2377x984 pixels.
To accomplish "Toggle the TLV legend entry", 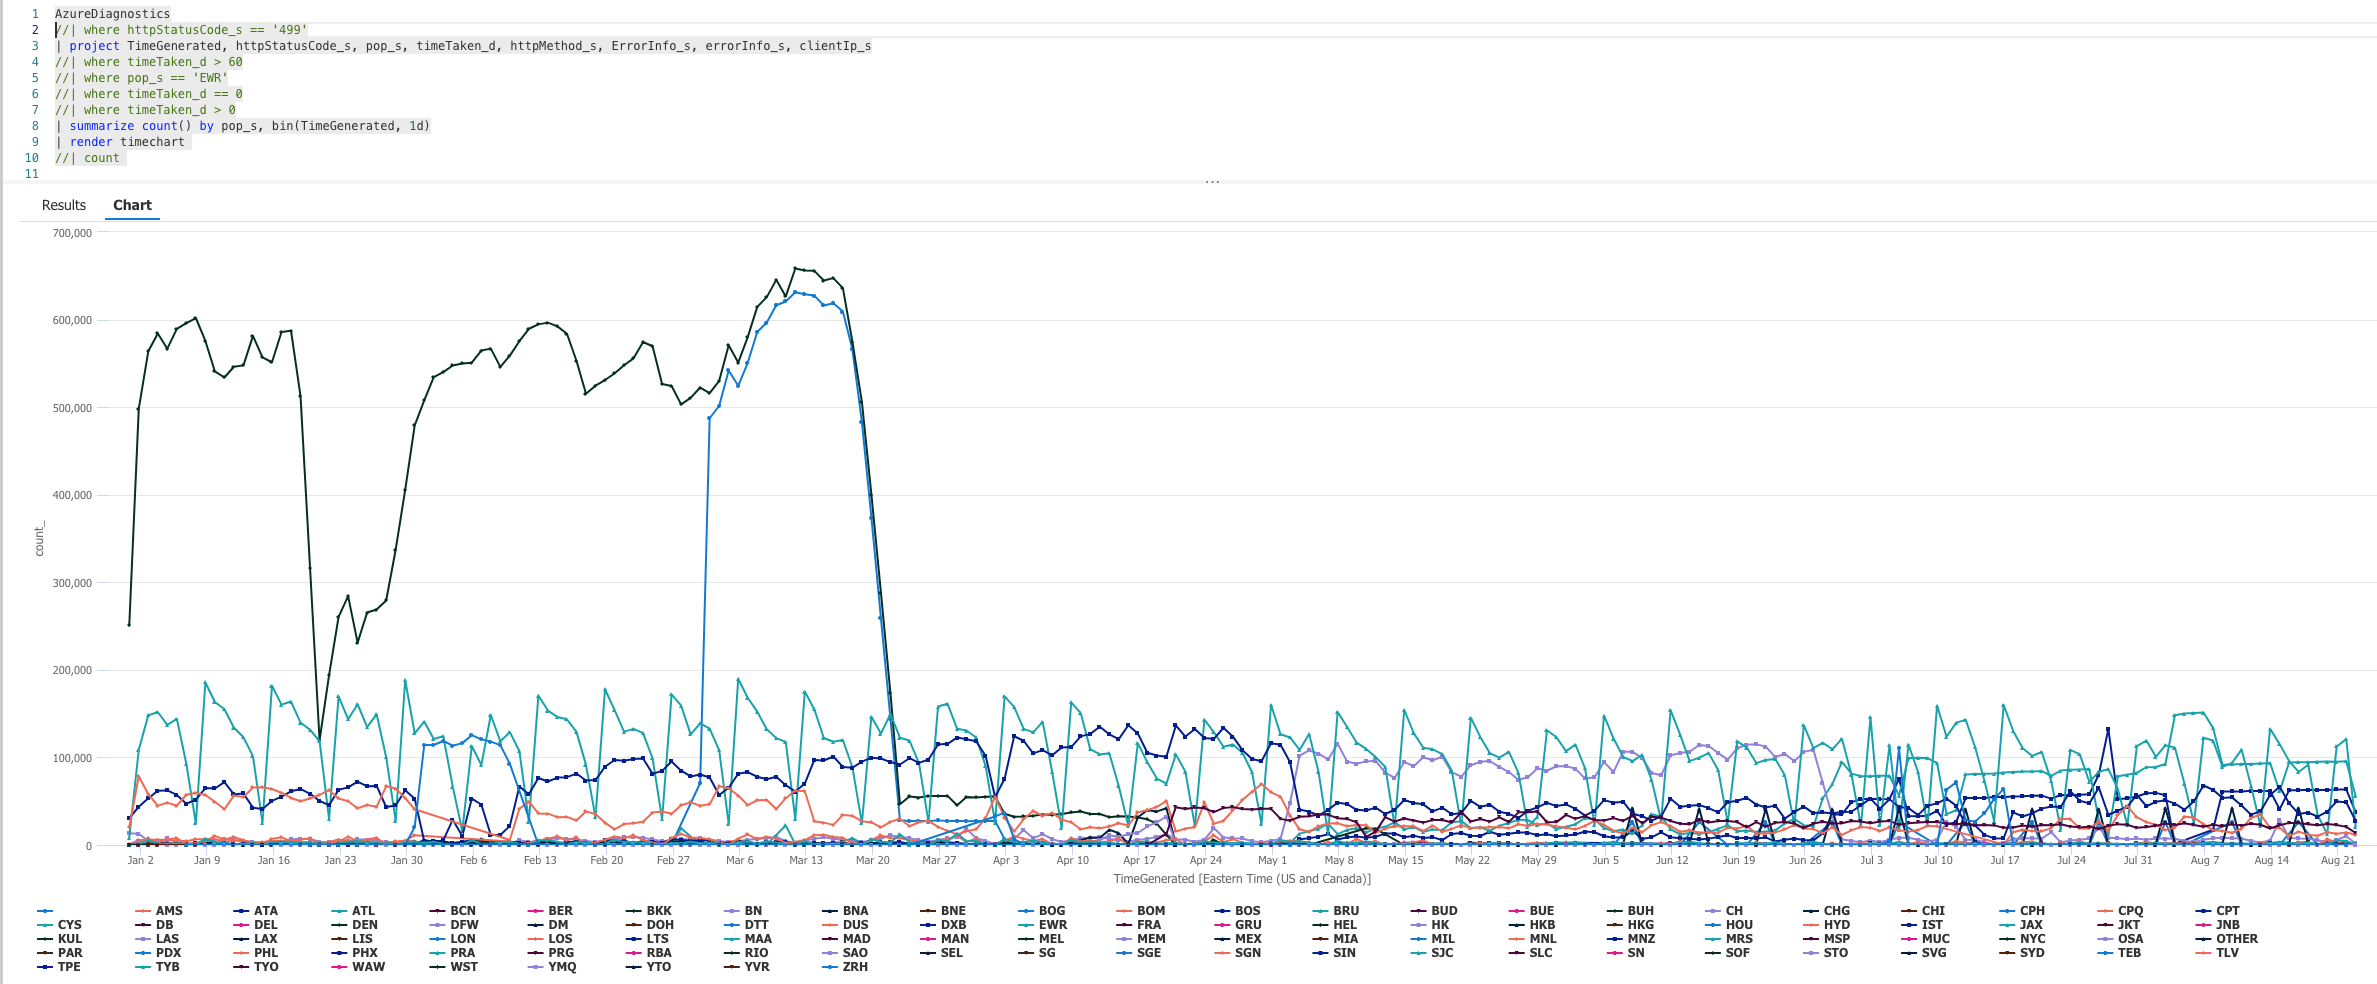I will pyautogui.click(x=2217, y=953).
